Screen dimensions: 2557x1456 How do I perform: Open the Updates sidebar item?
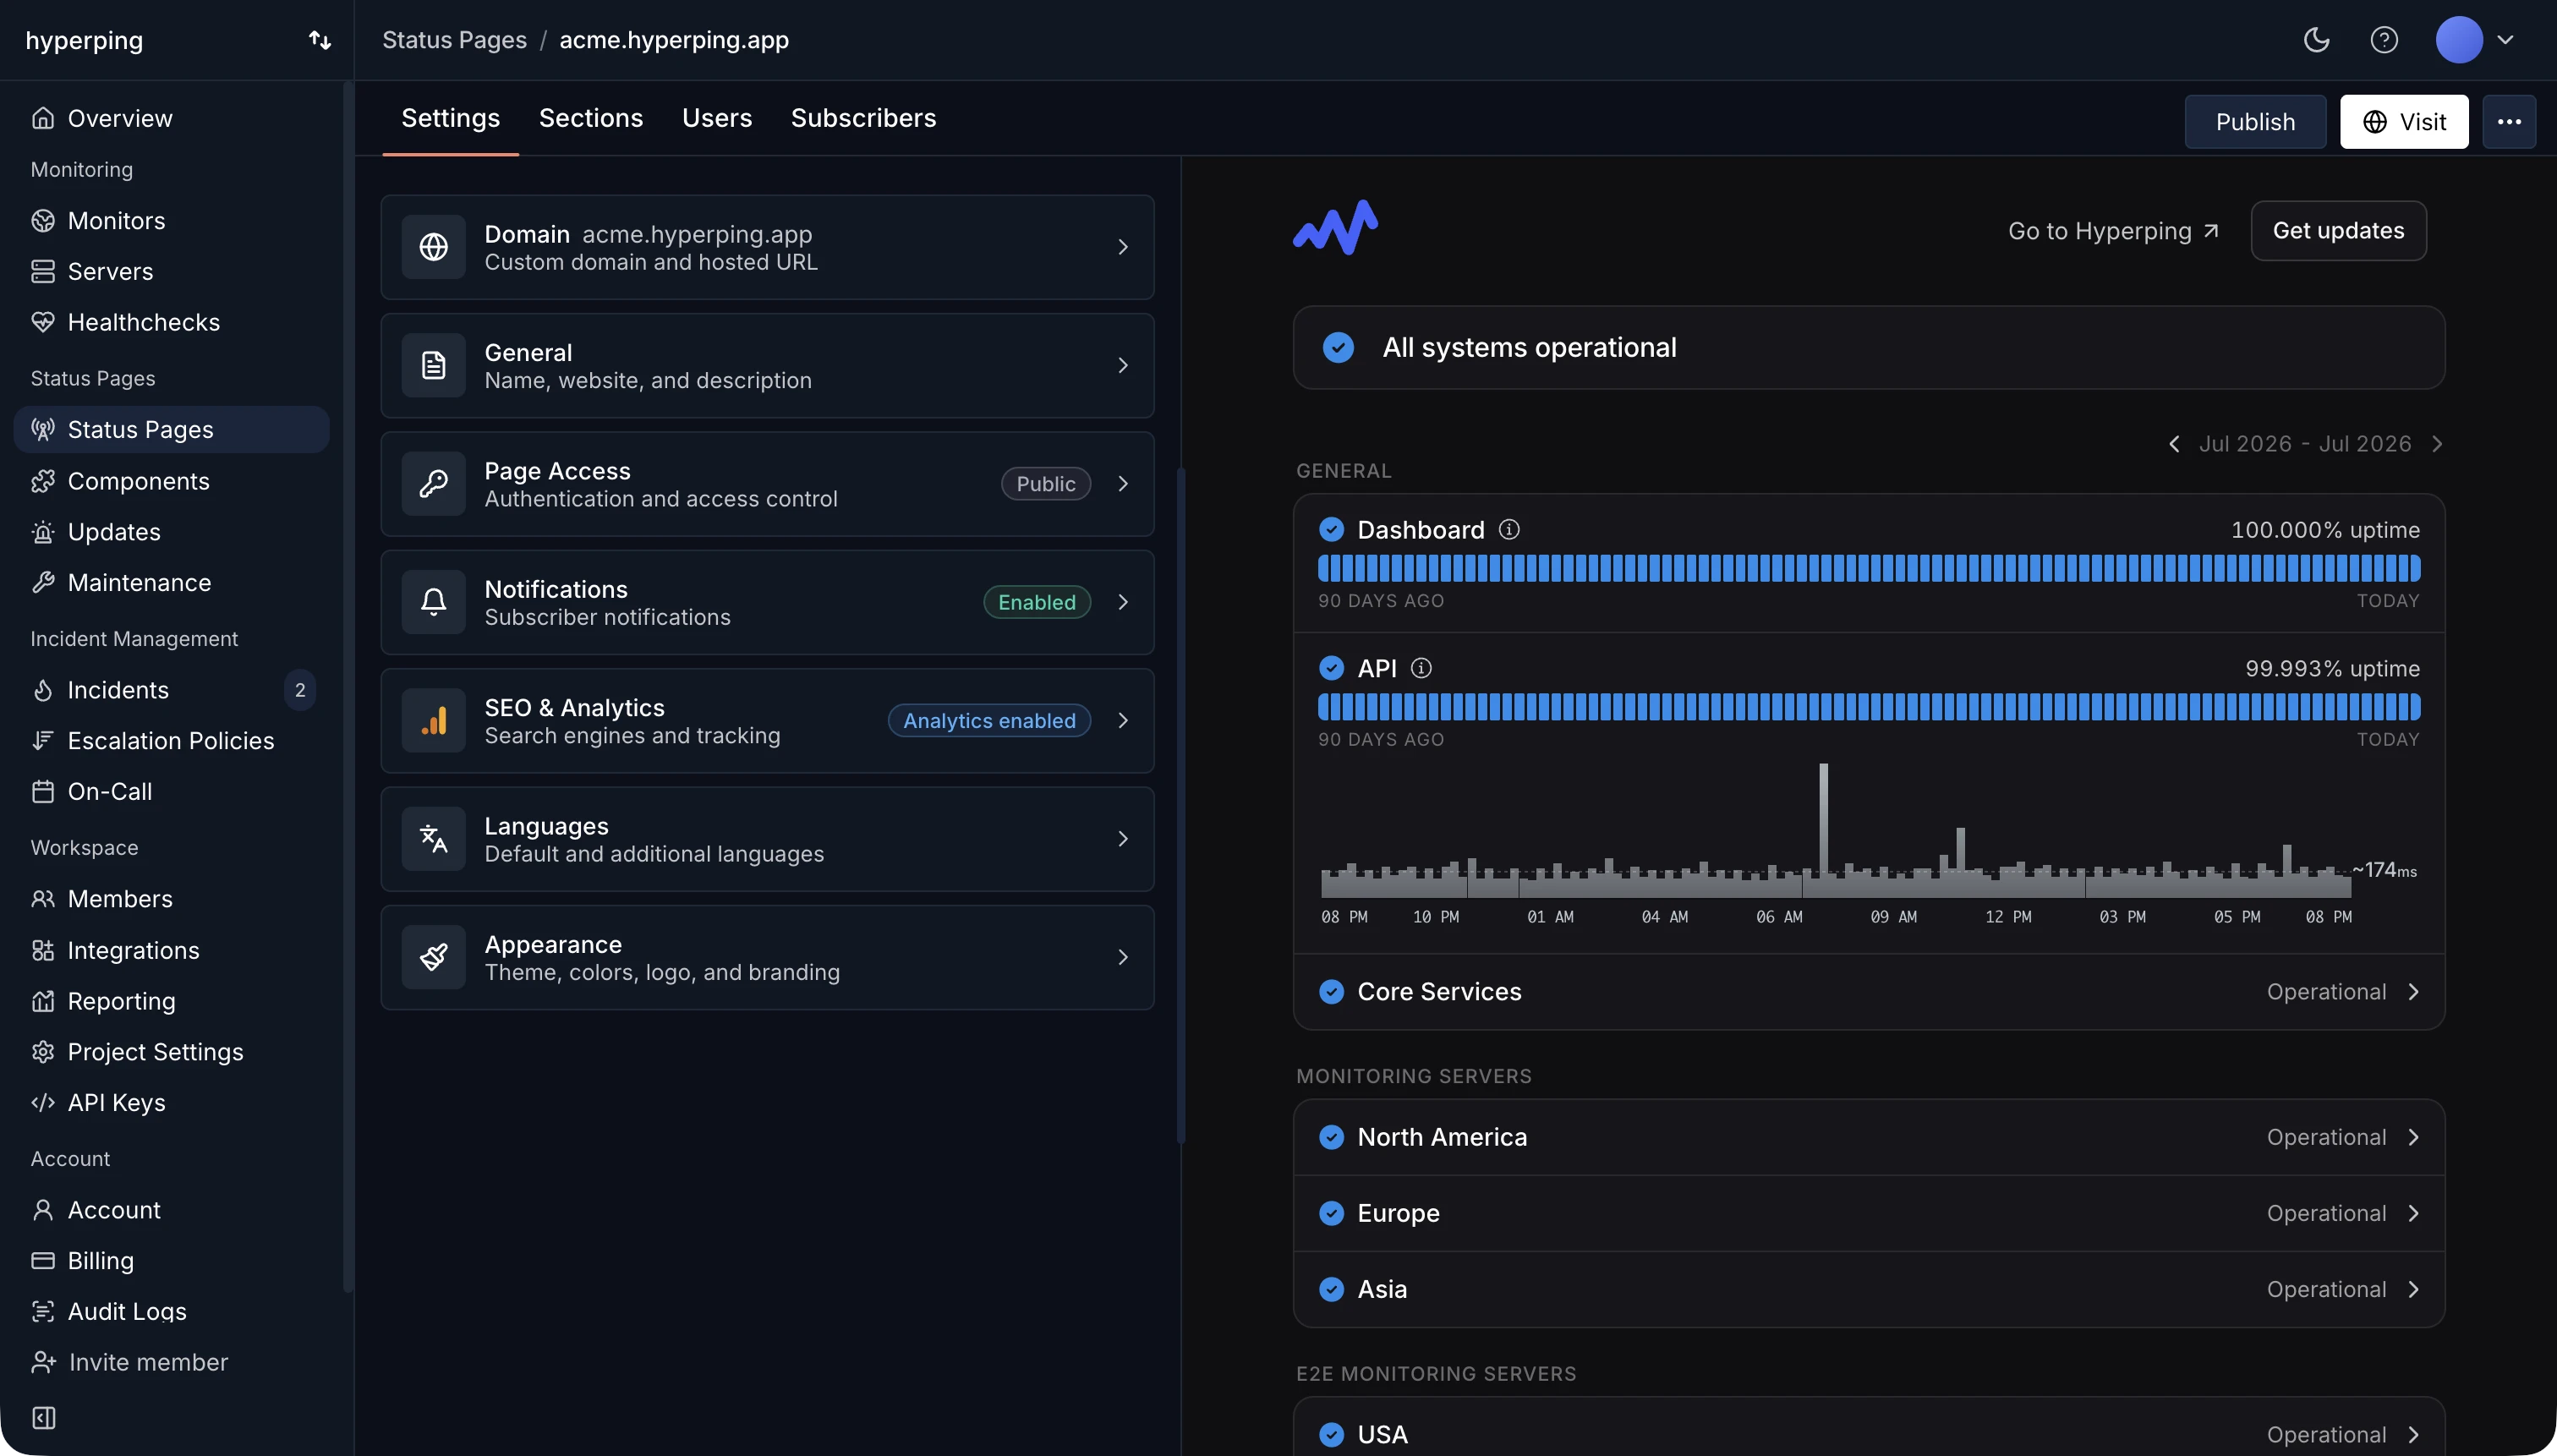click(171, 532)
